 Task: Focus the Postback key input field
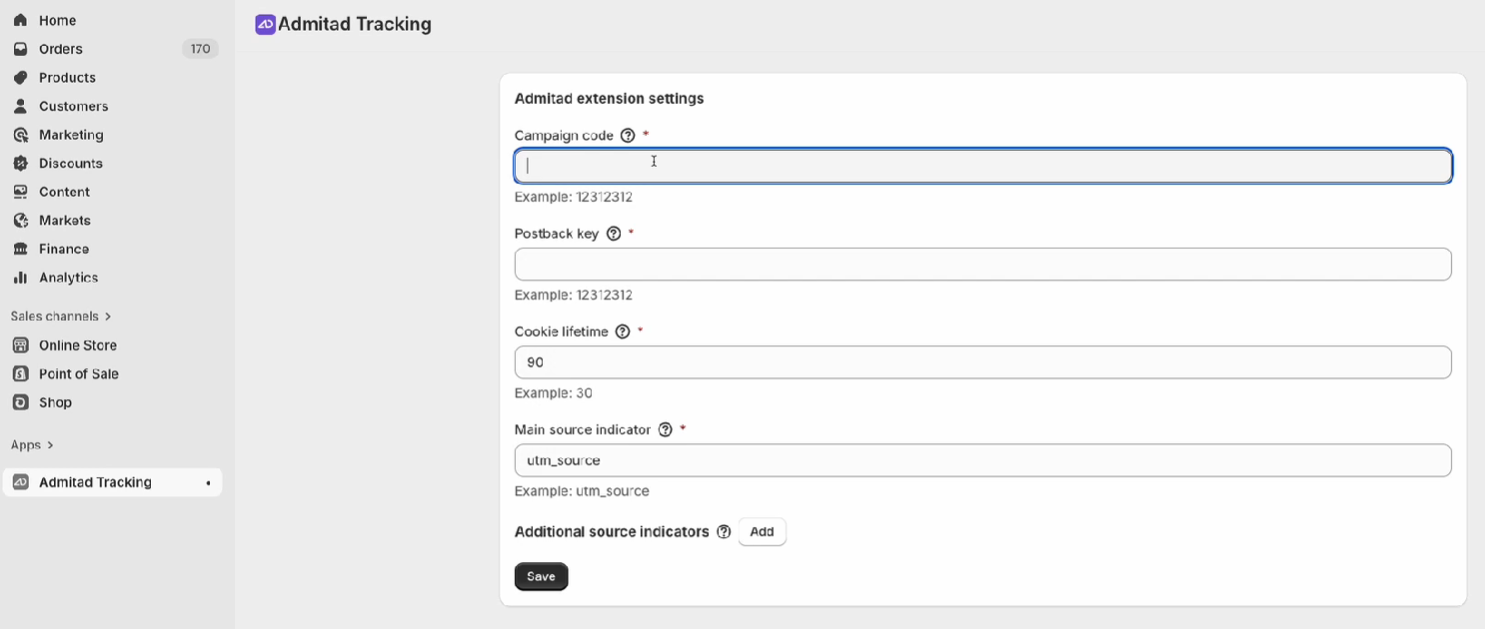[982, 264]
